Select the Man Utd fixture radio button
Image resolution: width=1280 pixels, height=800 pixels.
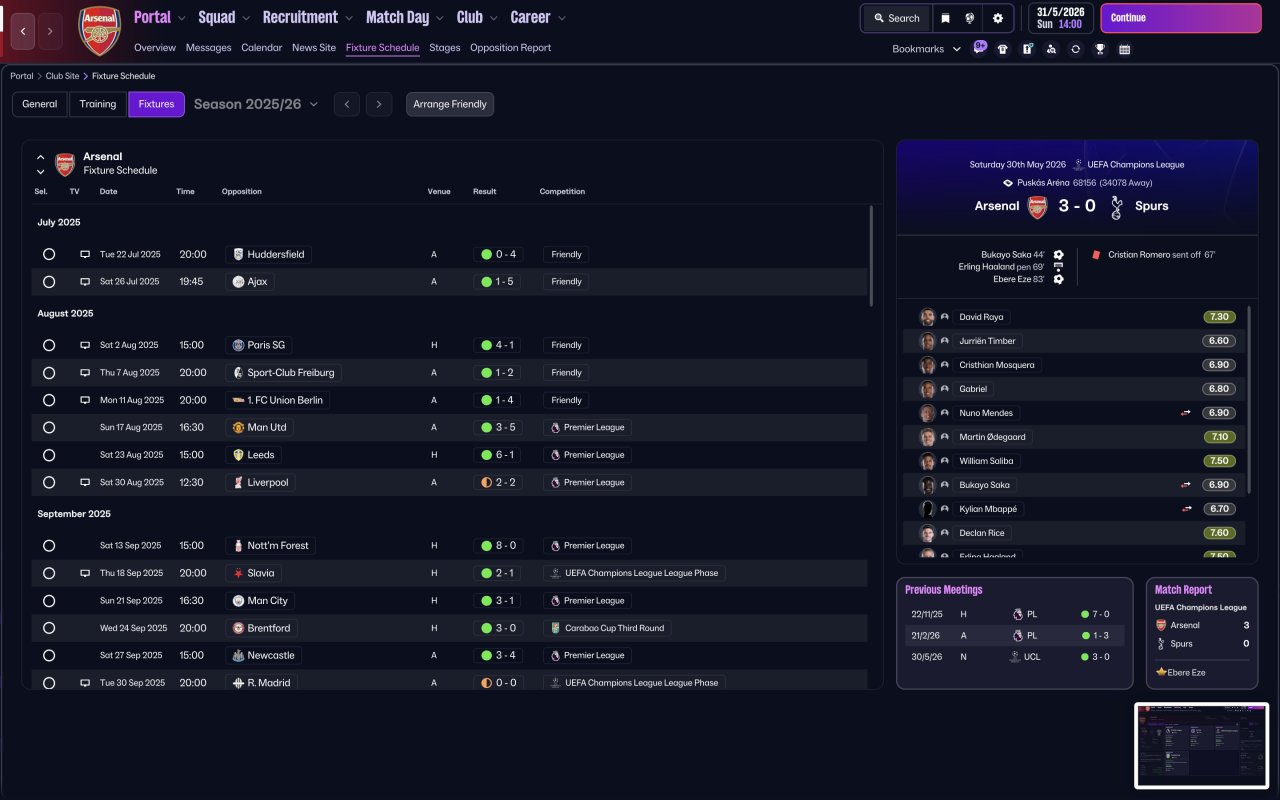(49, 428)
